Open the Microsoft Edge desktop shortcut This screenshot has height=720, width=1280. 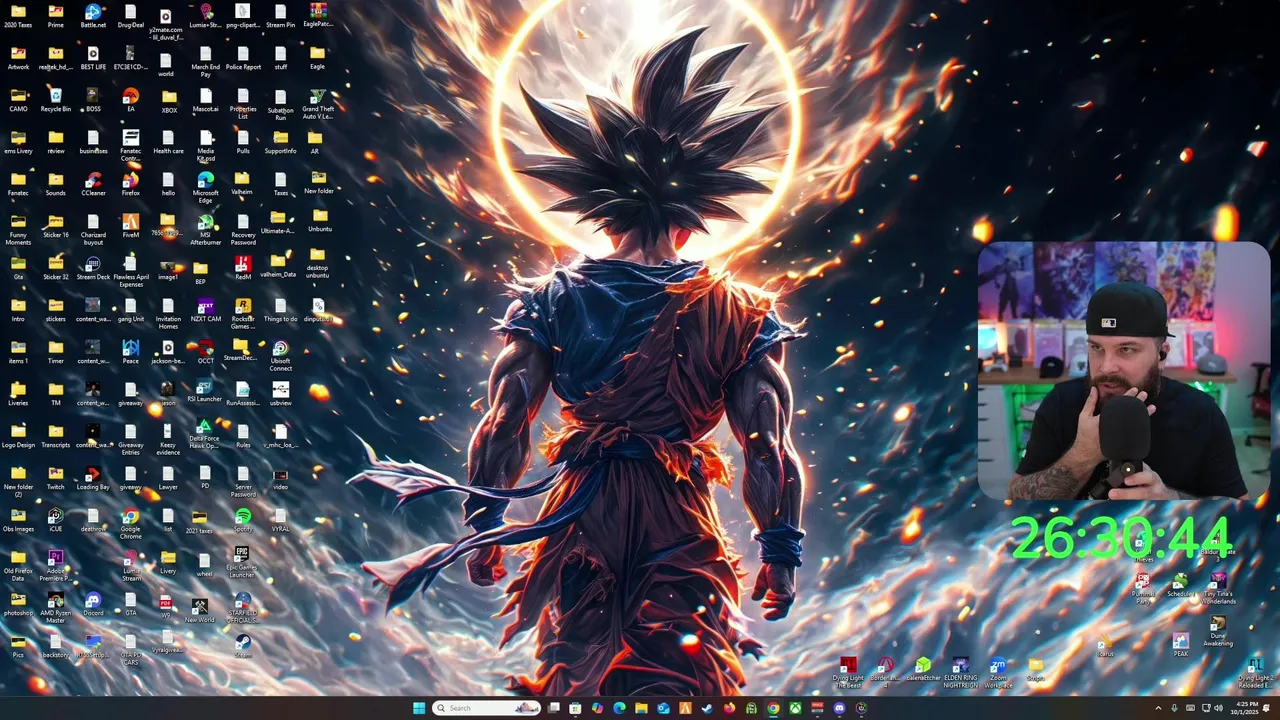(x=206, y=186)
